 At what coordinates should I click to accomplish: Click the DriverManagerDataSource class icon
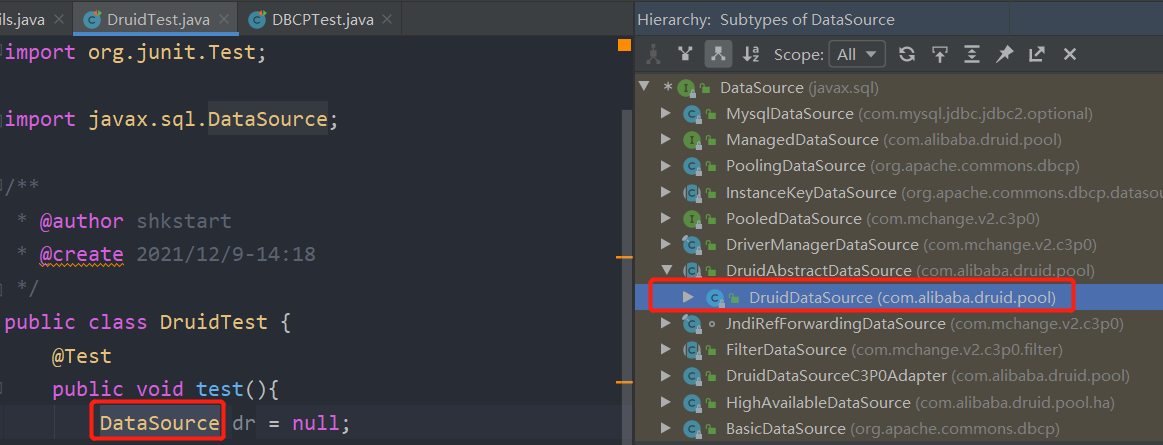692,245
